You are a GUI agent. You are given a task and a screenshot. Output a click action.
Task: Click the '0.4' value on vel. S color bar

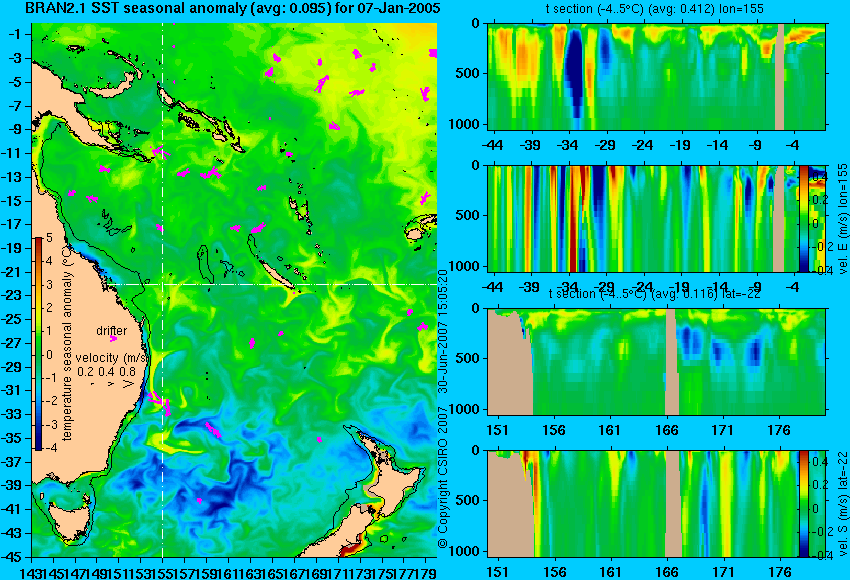[819, 462]
